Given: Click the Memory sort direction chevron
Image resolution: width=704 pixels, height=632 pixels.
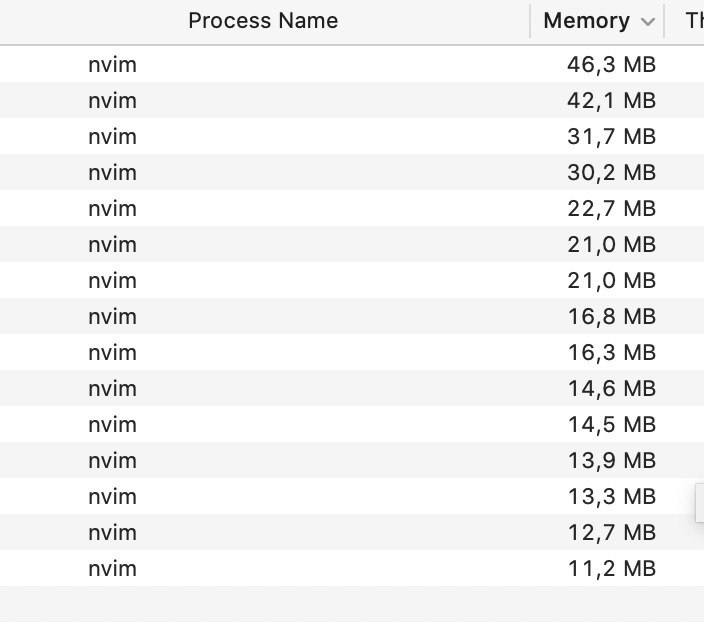Looking at the screenshot, I should 647,22.
